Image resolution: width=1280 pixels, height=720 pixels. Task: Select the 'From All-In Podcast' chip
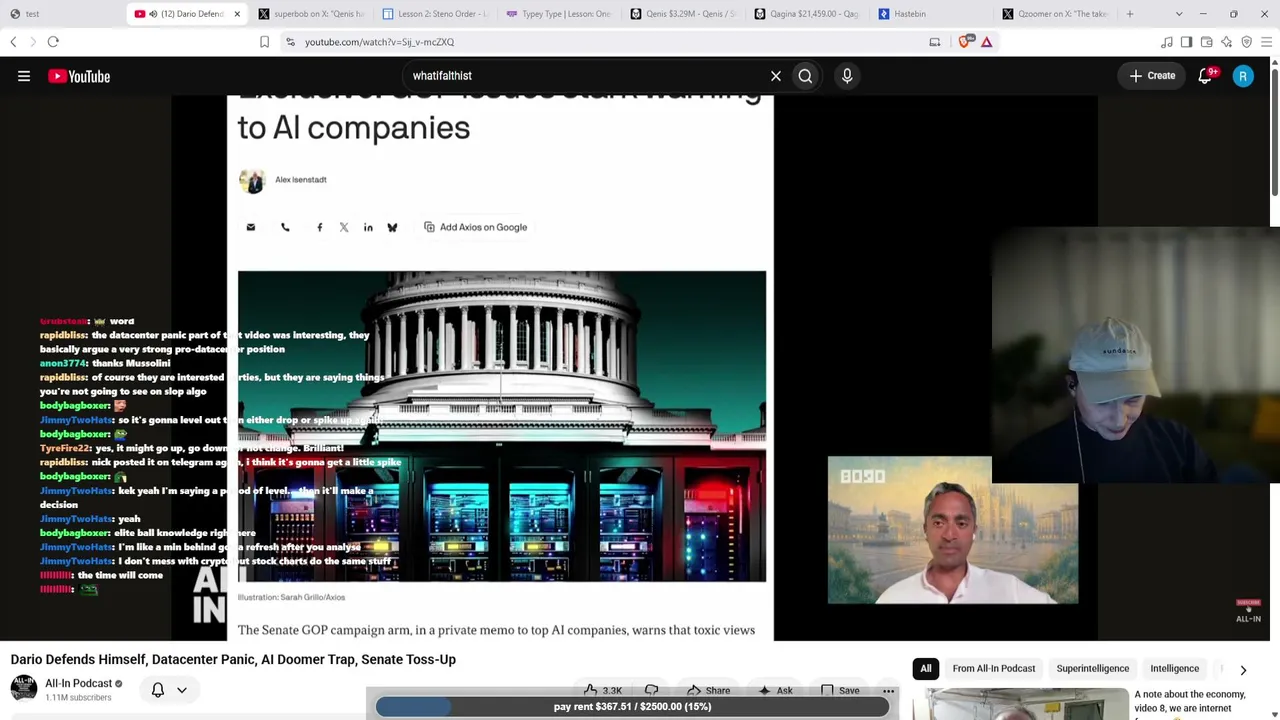994,669
